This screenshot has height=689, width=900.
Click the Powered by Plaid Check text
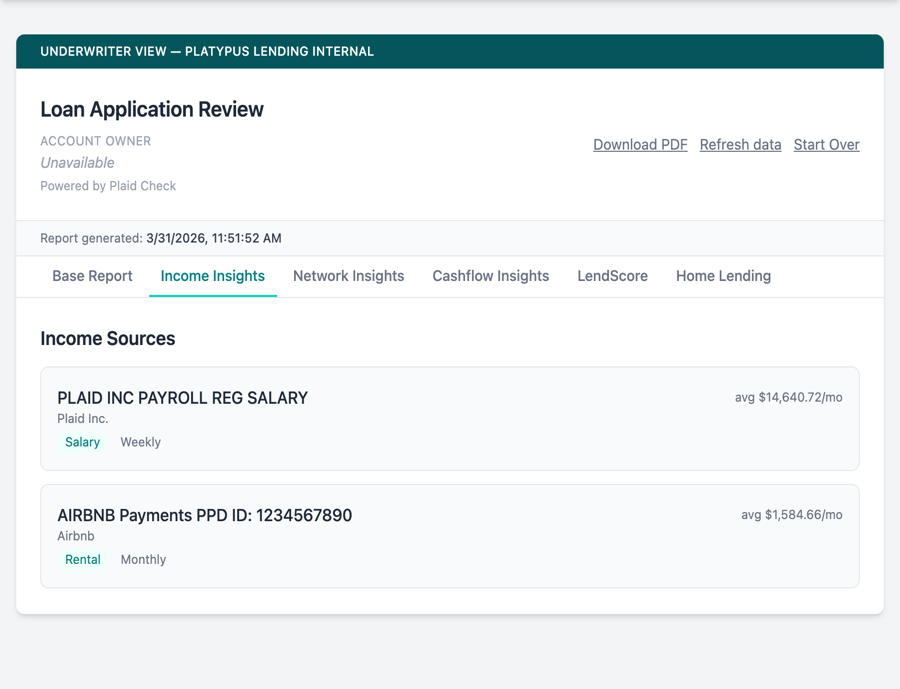click(108, 186)
